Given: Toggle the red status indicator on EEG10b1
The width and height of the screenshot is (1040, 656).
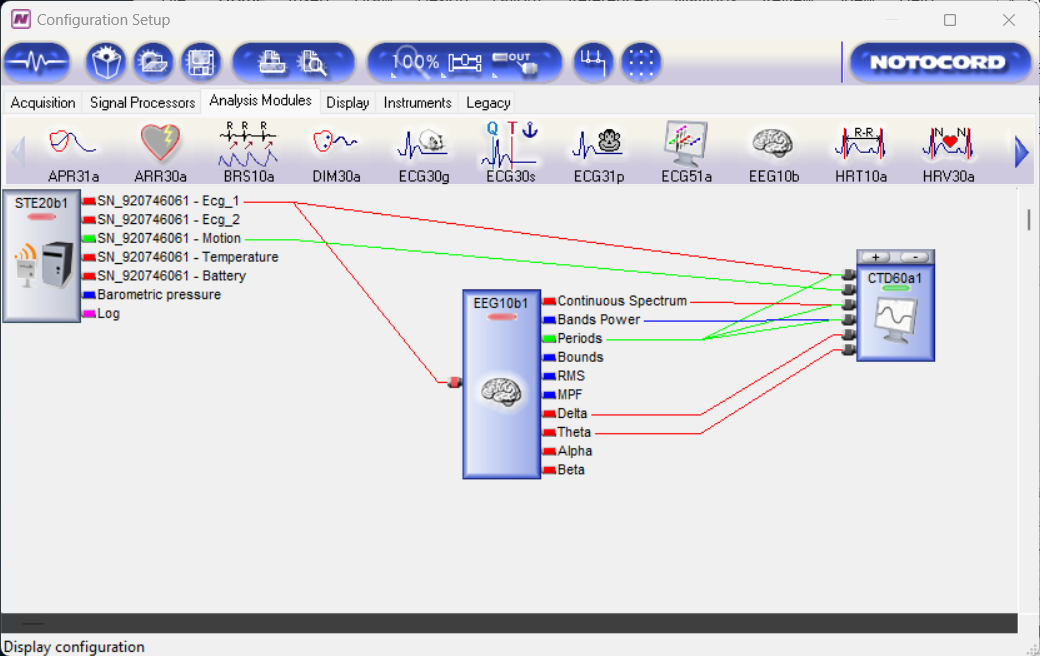Looking at the screenshot, I should click(500, 315).
